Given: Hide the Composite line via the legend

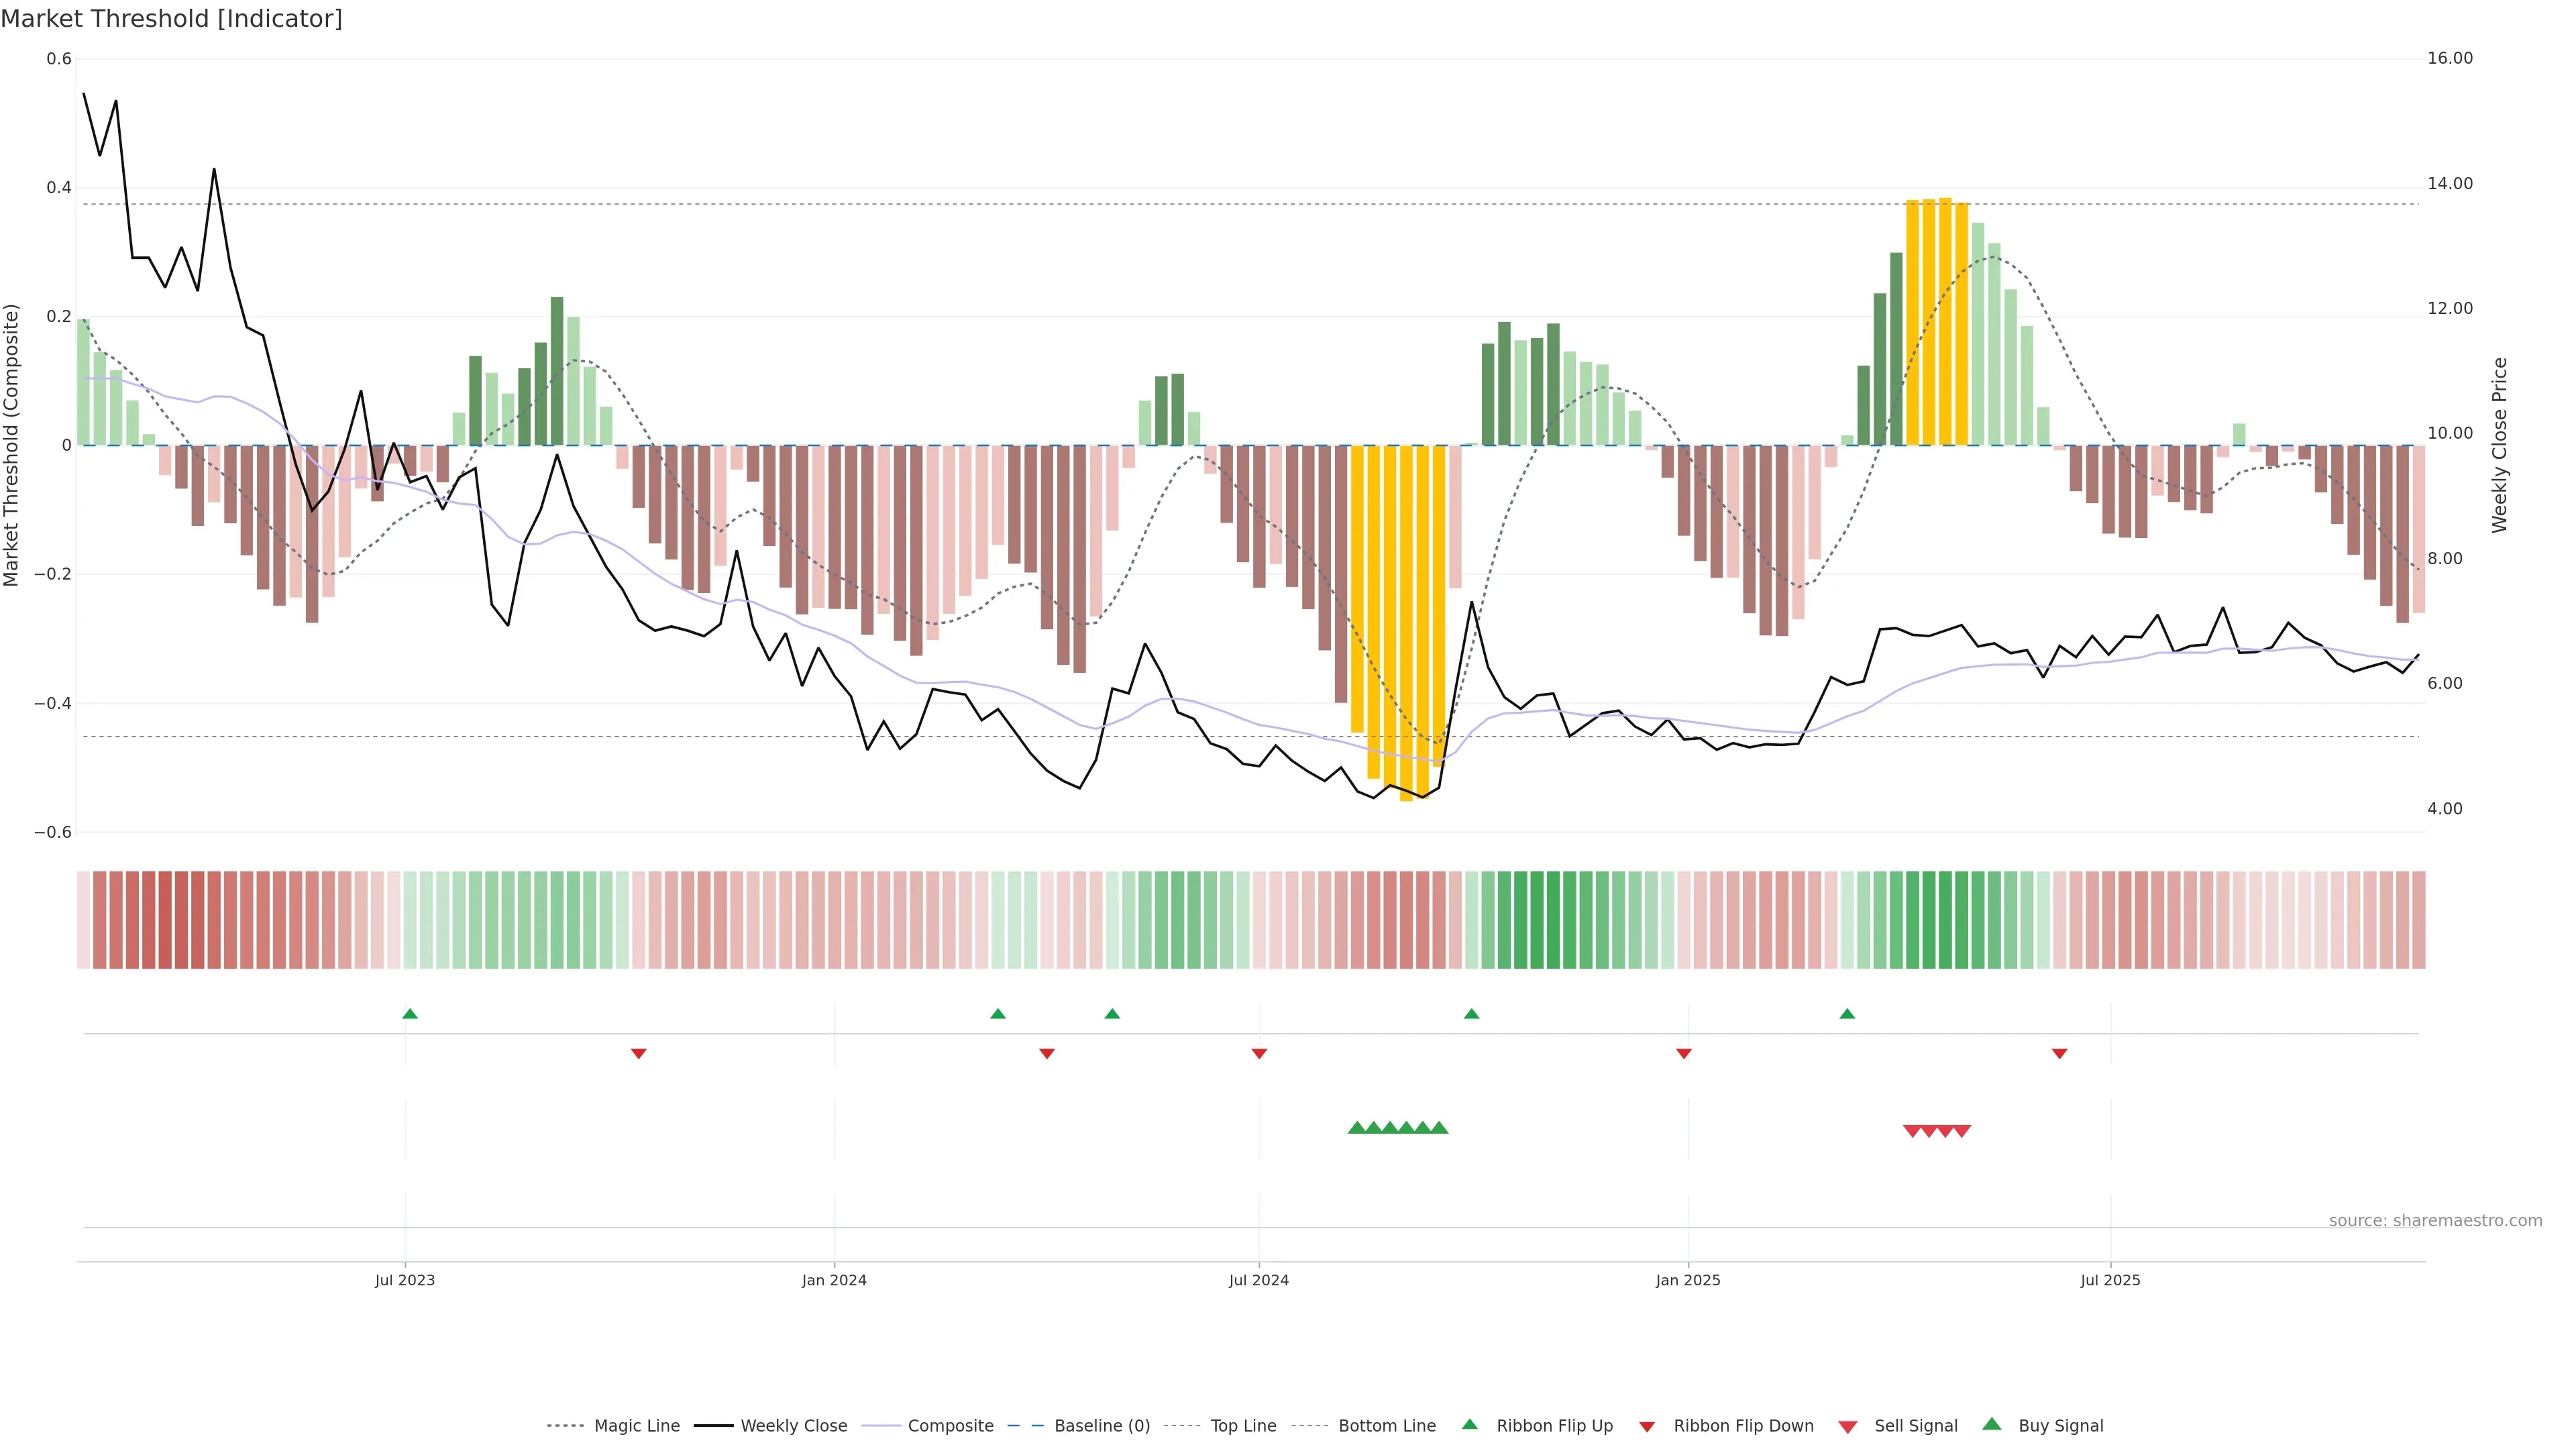Looking at the screenshot, I should click(950, 1426).
